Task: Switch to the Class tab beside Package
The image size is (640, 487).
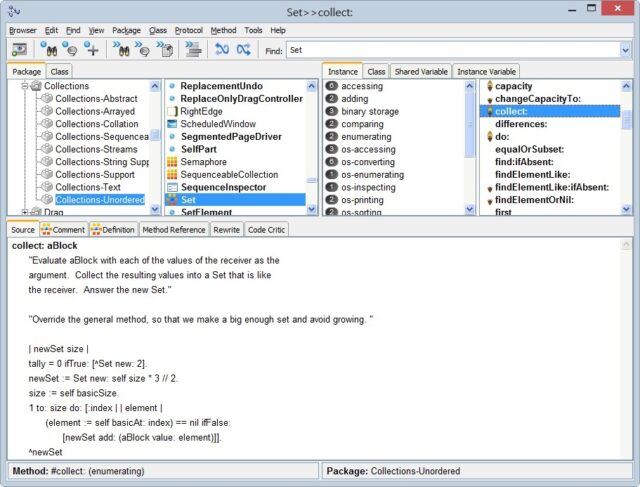Action: [60, 72]
